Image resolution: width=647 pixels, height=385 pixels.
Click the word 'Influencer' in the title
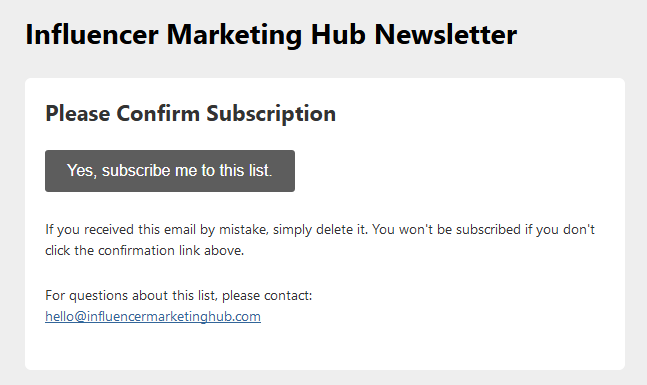click(x=92, y=34)
